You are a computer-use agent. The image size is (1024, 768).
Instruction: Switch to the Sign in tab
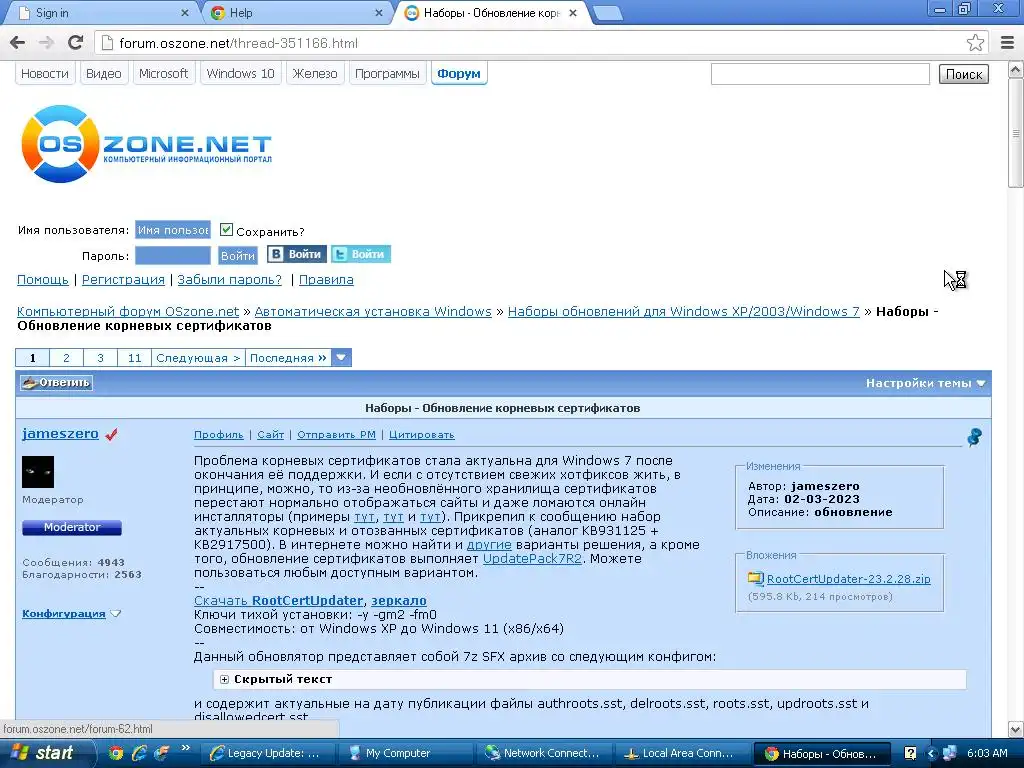tap(98, 13)
